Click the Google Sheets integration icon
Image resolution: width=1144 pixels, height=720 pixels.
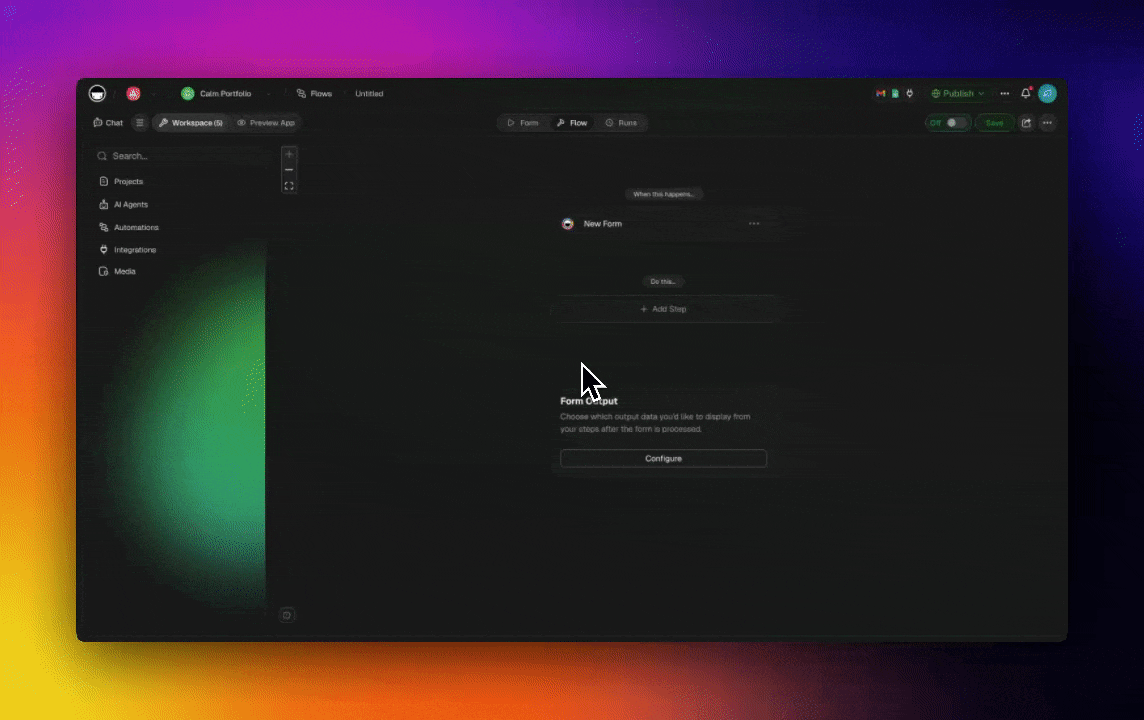tap(895, 94)
